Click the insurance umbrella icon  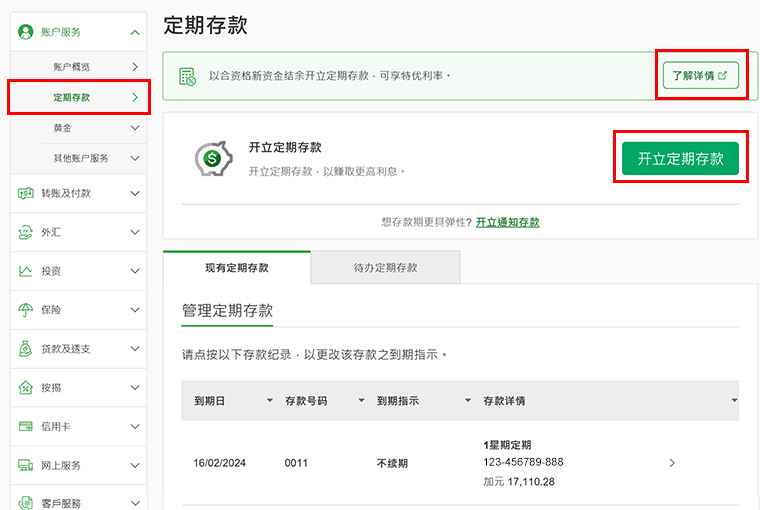(x=25, y=310)
